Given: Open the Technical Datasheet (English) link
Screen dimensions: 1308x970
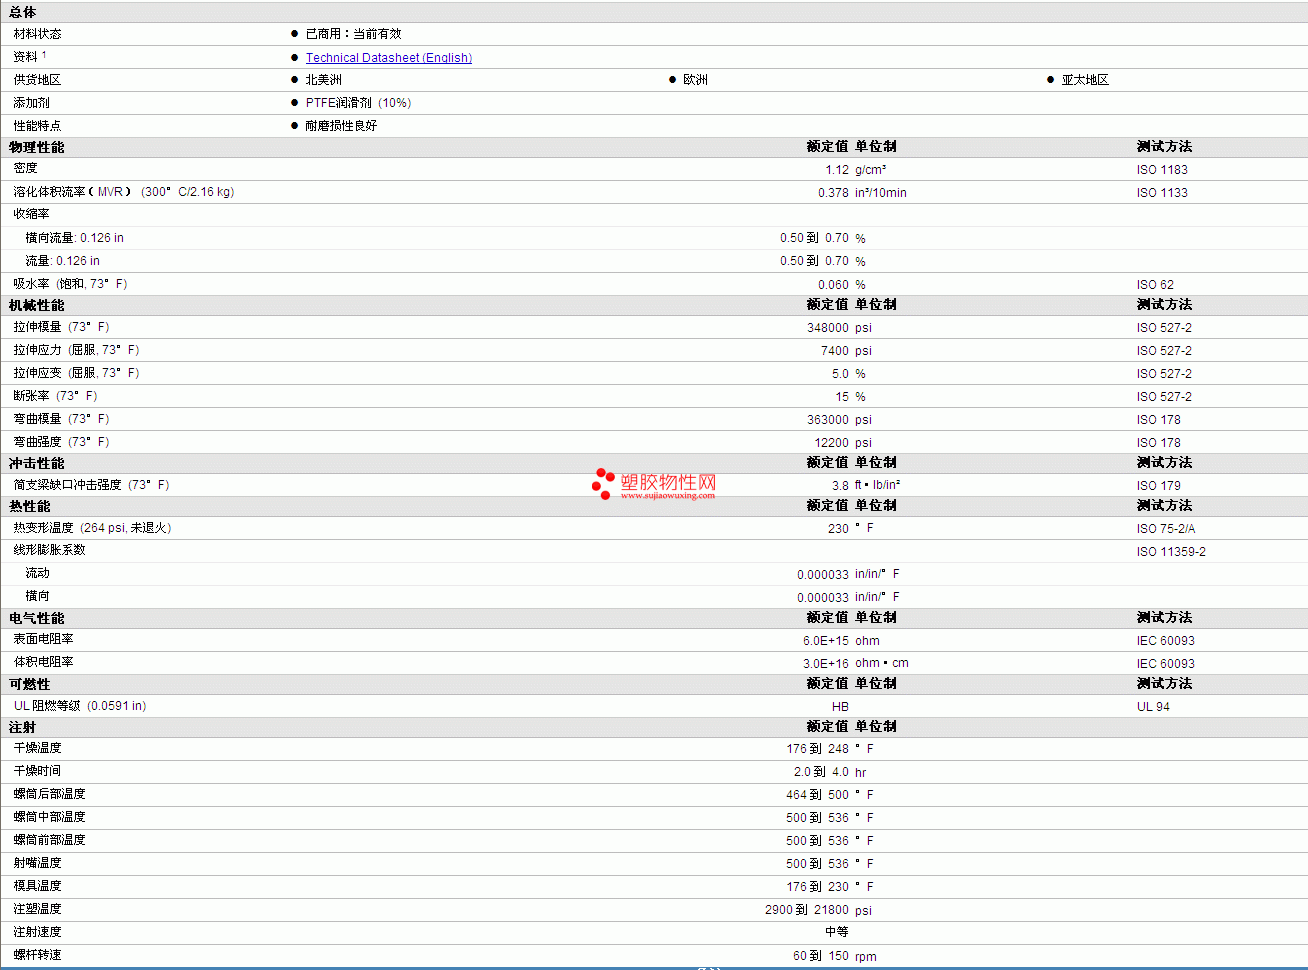Looking at the screenshot, I should pos(389,58).
